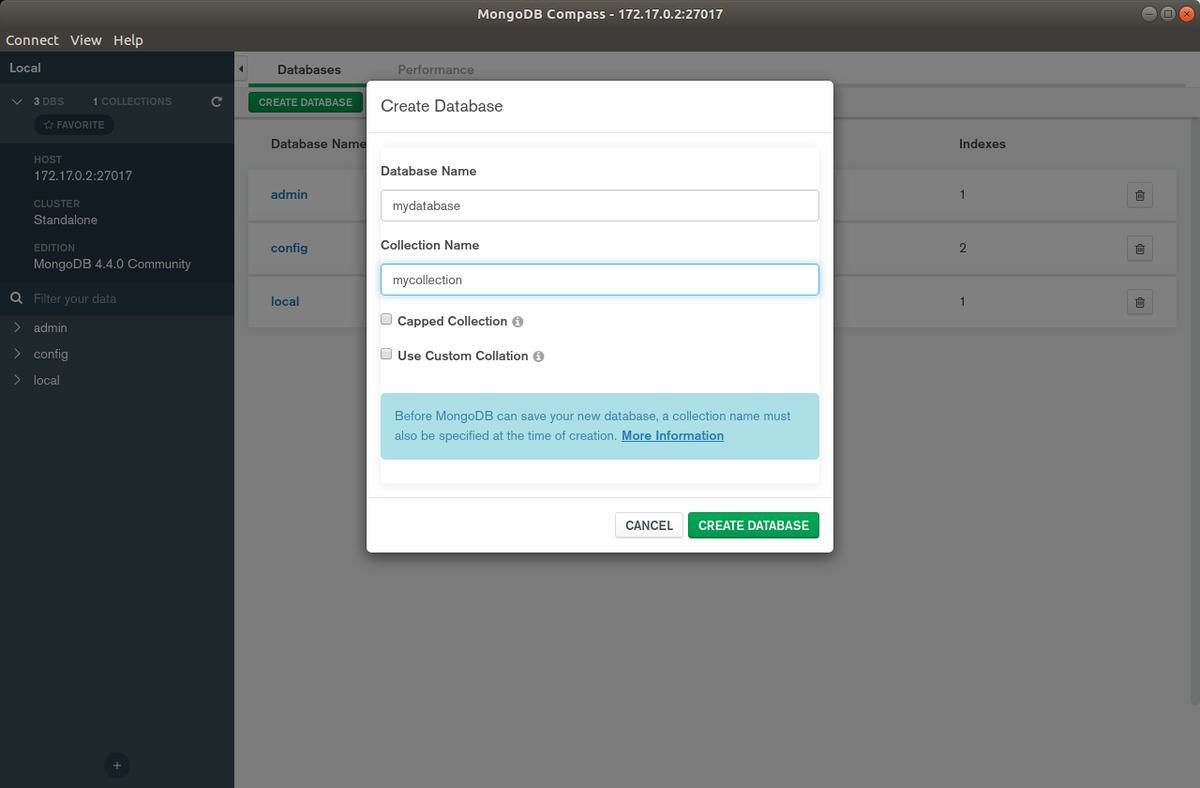The image size is (1200, 788).
Task: Click the Standalone cluster text
Action: pos(66,220)
